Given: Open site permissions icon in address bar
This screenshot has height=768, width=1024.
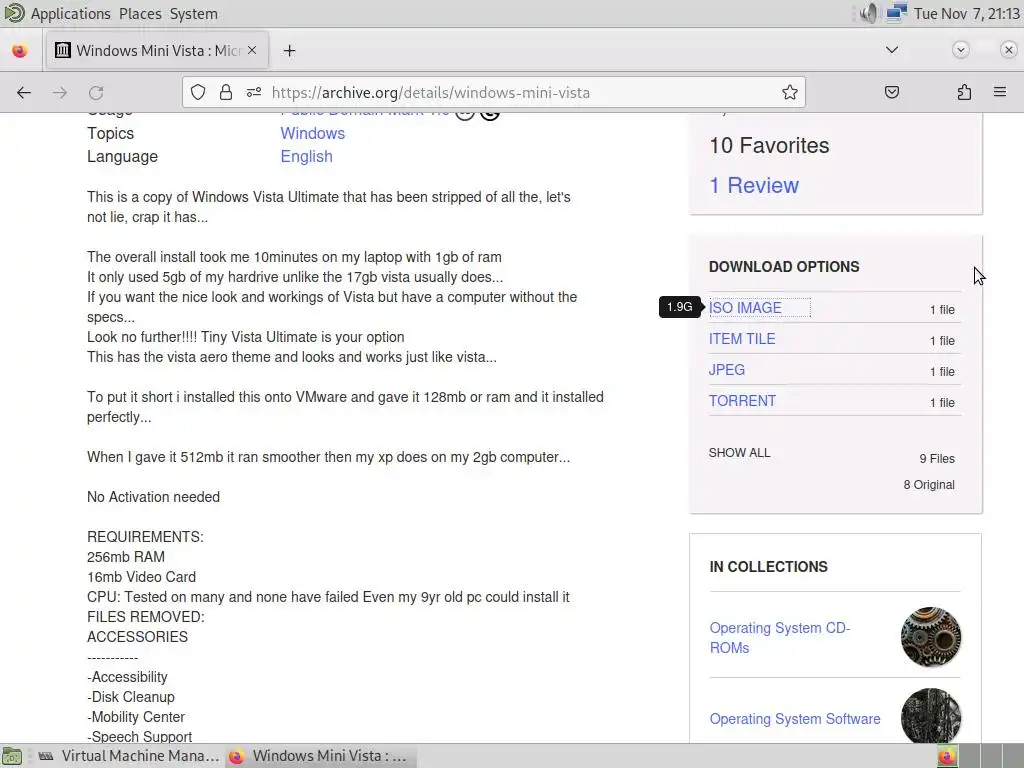Looking at the screenshot, I should pyautogui.click(x=253, y=93).
